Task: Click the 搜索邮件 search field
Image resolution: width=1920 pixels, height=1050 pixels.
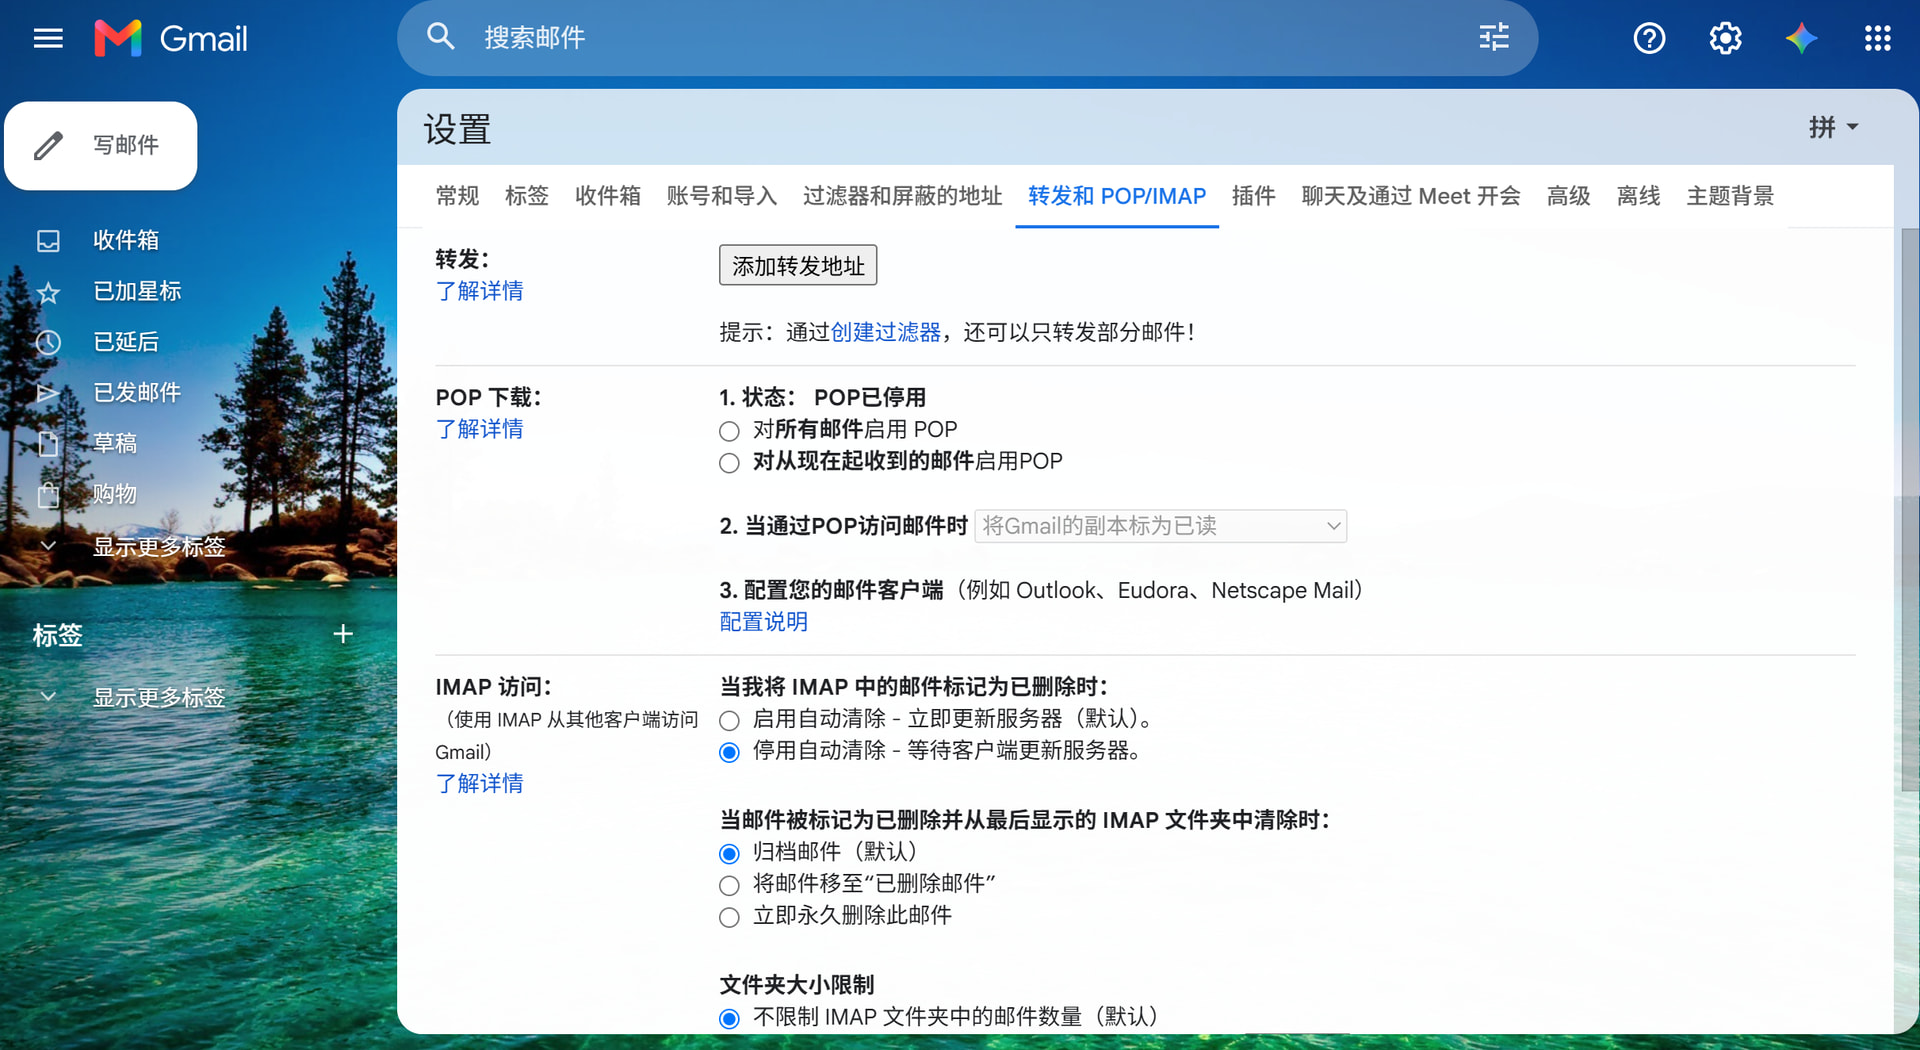Action: tap(968, 38)
